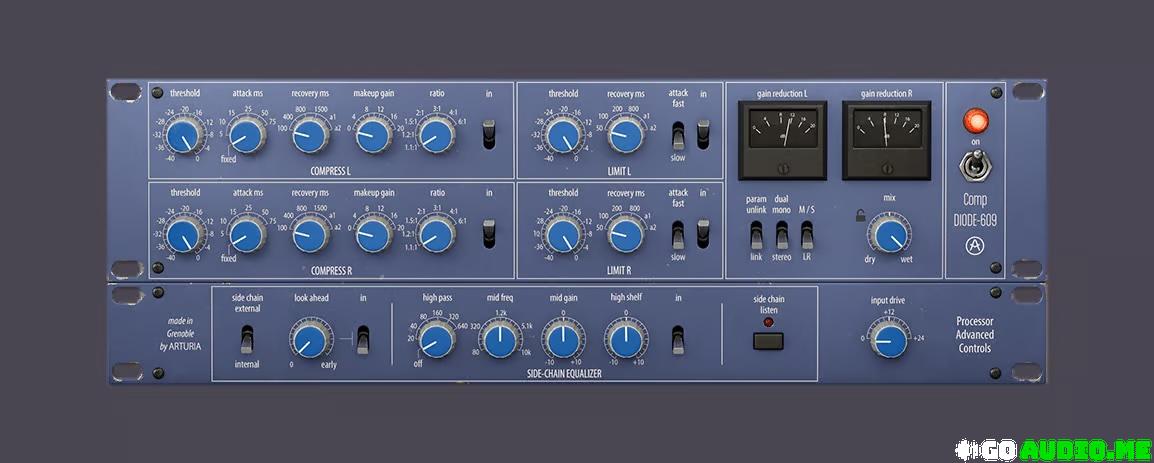Toggle the Compress R in switch
Screen dimensions: 1154x463
click(x=489, y=233)
